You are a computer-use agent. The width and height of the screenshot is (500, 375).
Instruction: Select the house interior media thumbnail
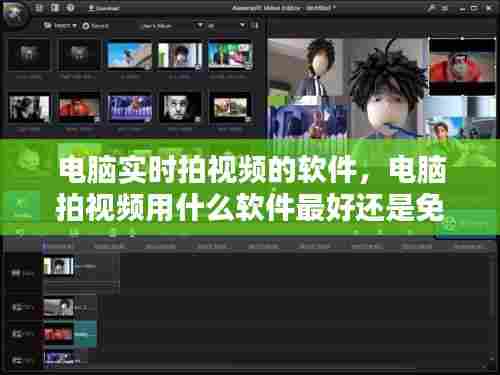point(230,108)
